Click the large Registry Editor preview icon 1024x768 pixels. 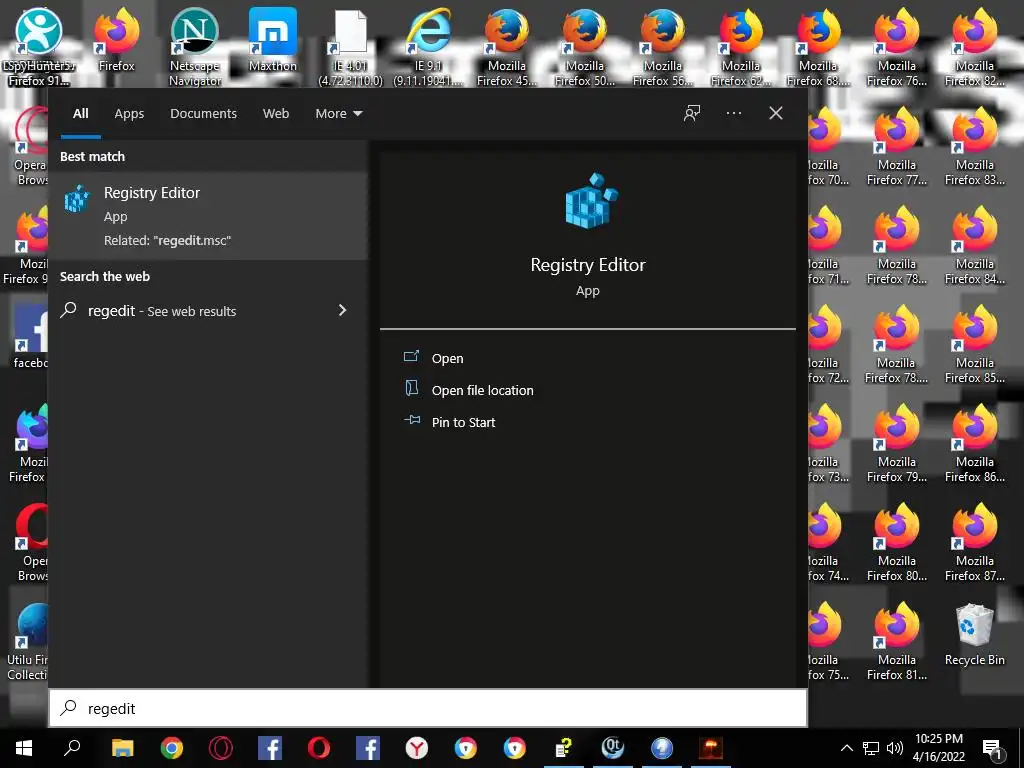[590, 201]
